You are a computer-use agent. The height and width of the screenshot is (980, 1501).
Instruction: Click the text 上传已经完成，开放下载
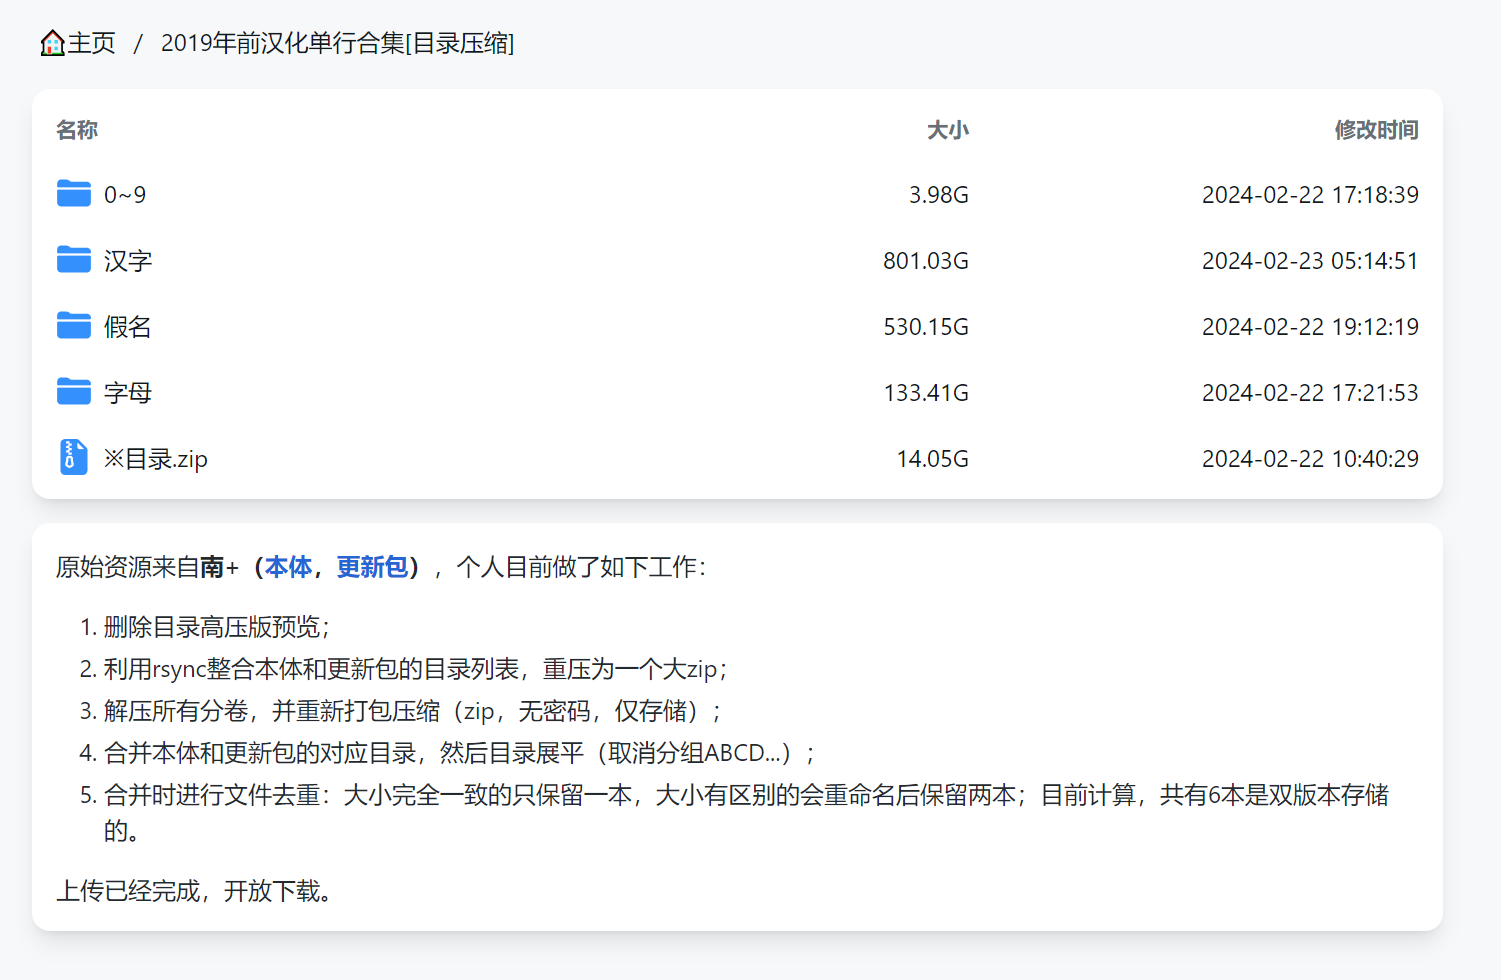coord(194,891)
